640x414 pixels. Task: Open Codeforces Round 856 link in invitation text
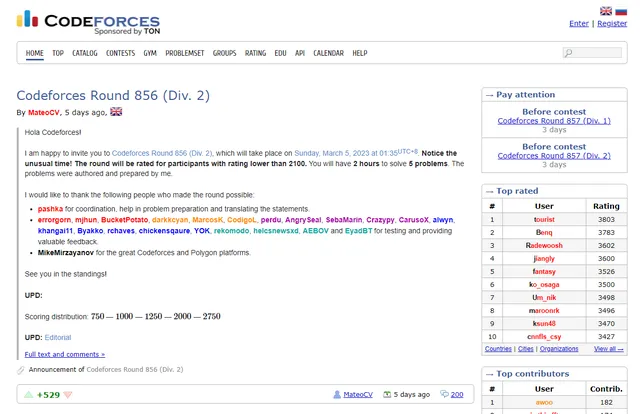coord(162,153)
